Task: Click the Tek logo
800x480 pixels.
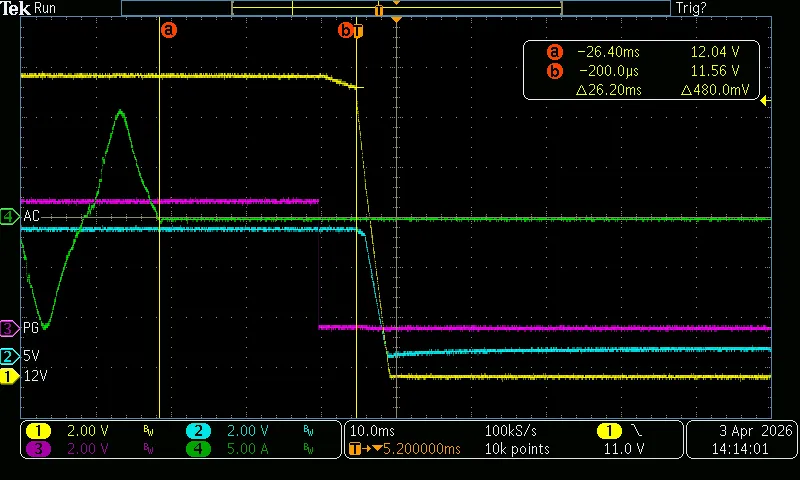Action: [x=15, y=8]
